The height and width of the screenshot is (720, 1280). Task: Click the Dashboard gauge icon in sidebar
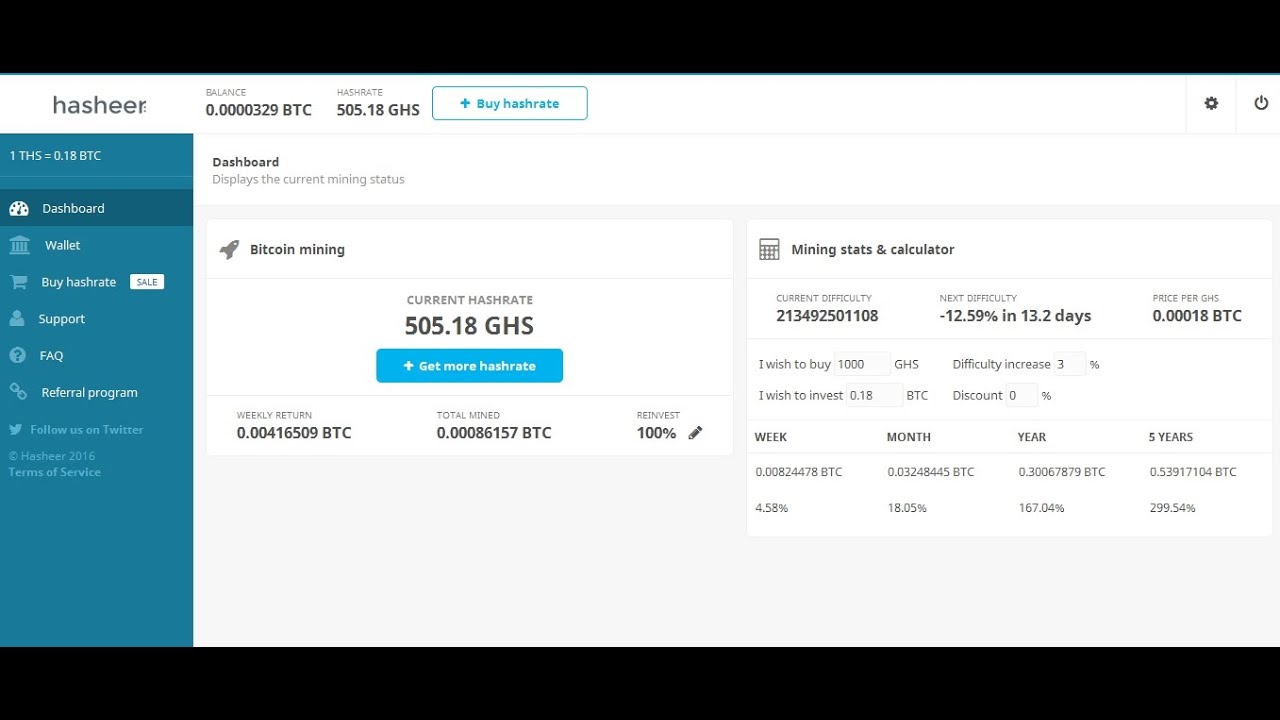click(19, 208)
